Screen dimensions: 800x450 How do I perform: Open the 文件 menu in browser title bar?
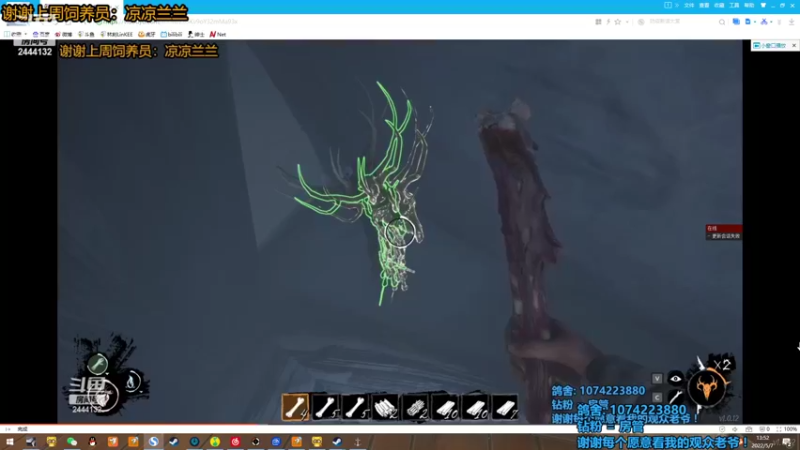689,5
